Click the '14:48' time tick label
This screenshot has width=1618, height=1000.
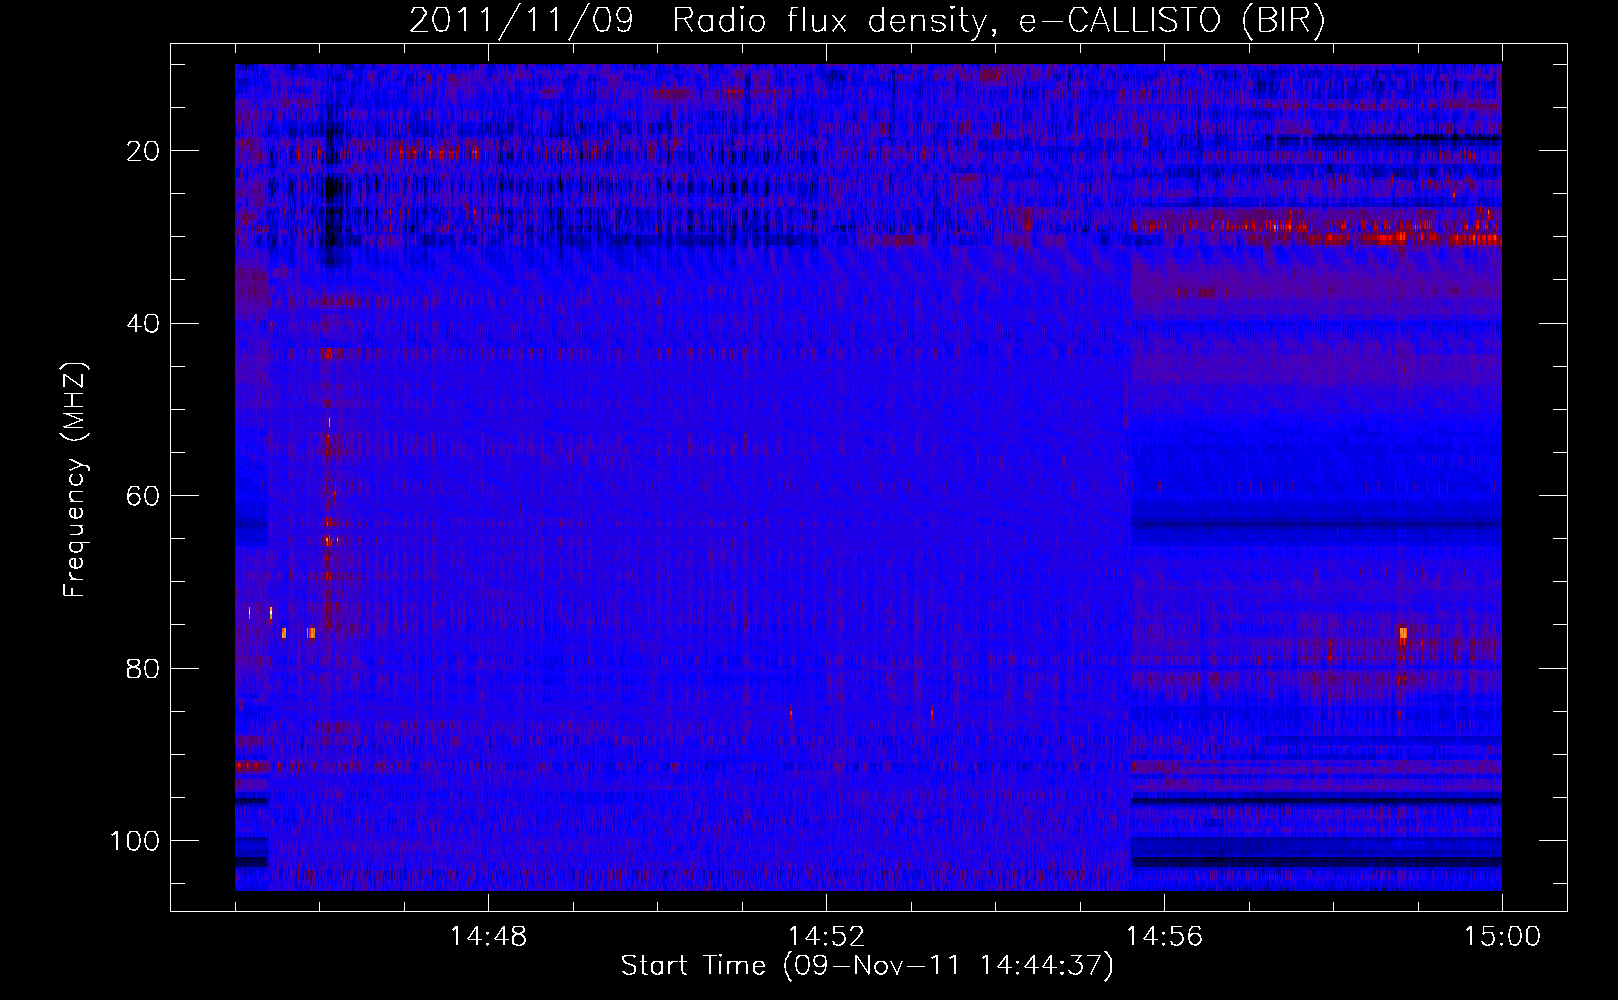tap(488, 937)
